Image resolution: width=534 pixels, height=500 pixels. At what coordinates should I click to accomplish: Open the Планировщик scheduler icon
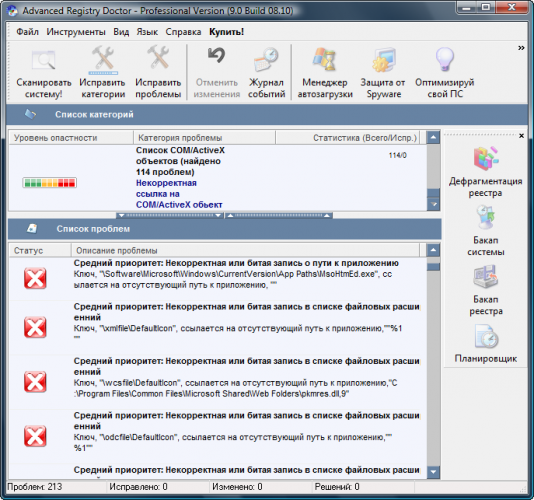[x=486, y=337]
